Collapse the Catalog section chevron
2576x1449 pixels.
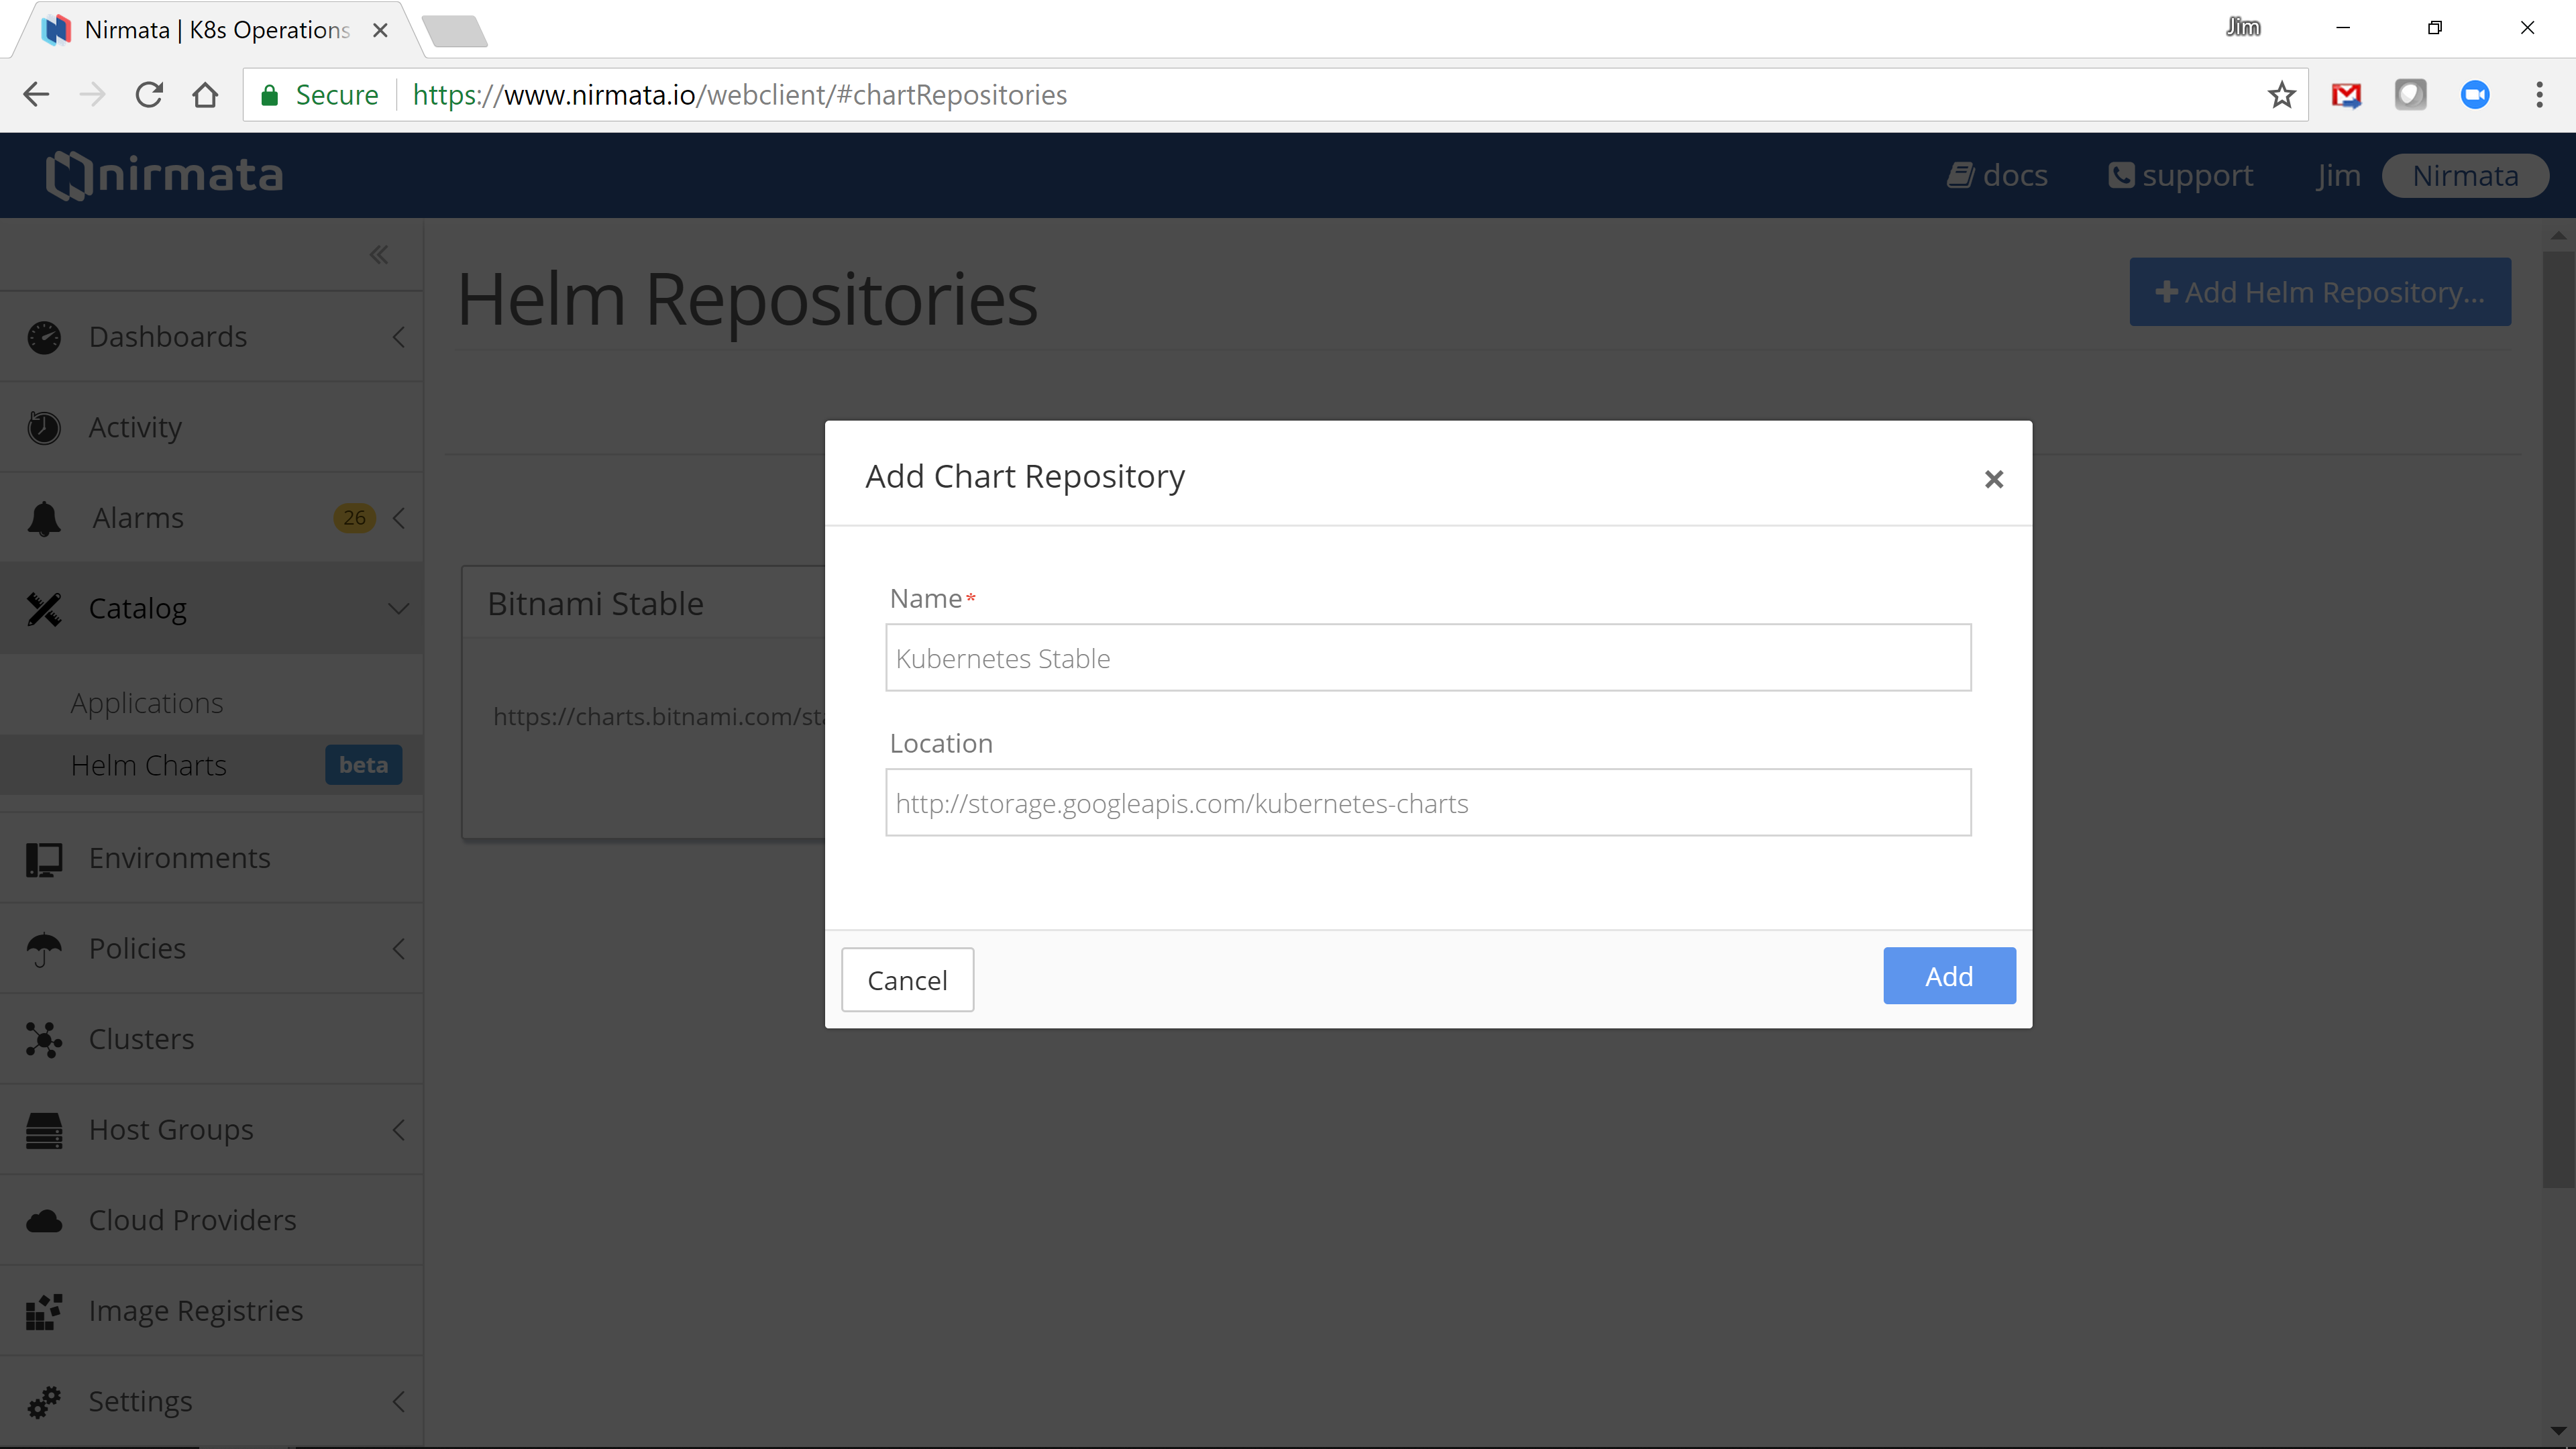pyautogui.click(x=399, y=609)
